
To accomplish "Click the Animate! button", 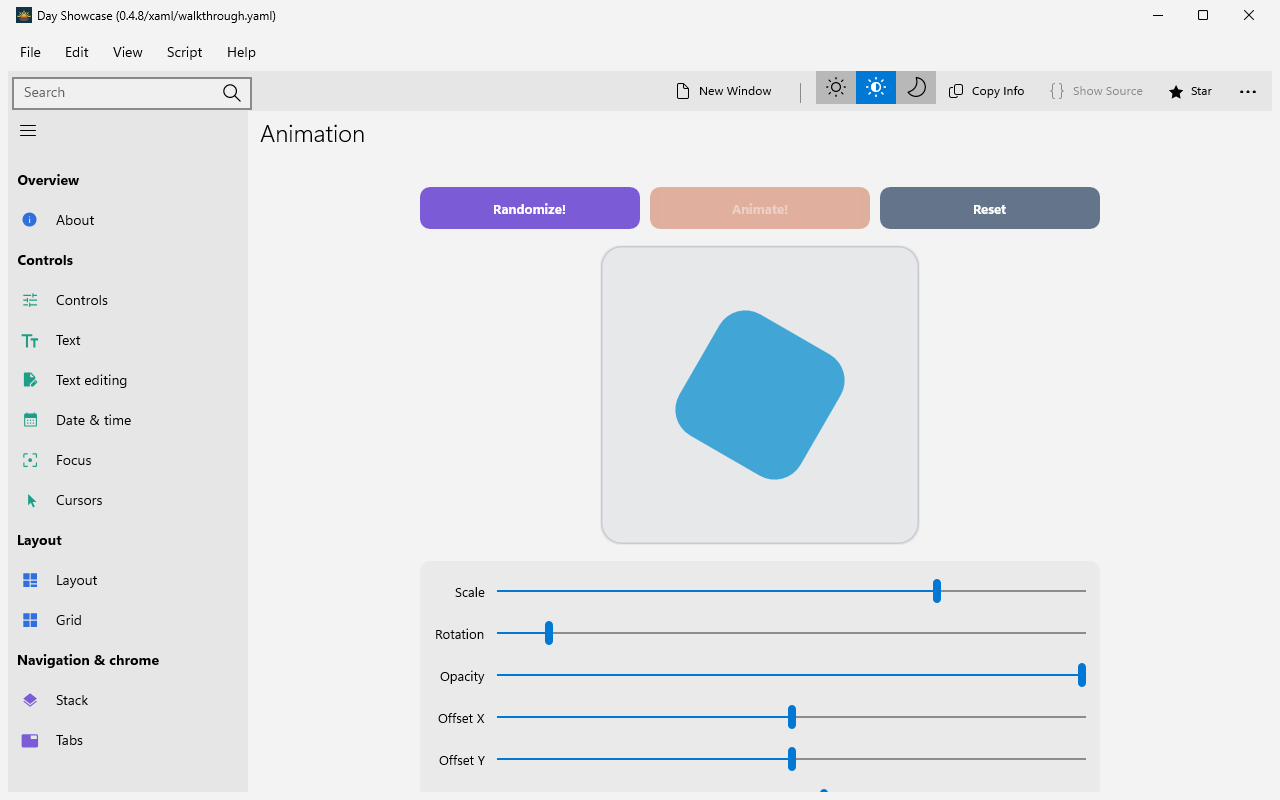I will click(760, 208).
